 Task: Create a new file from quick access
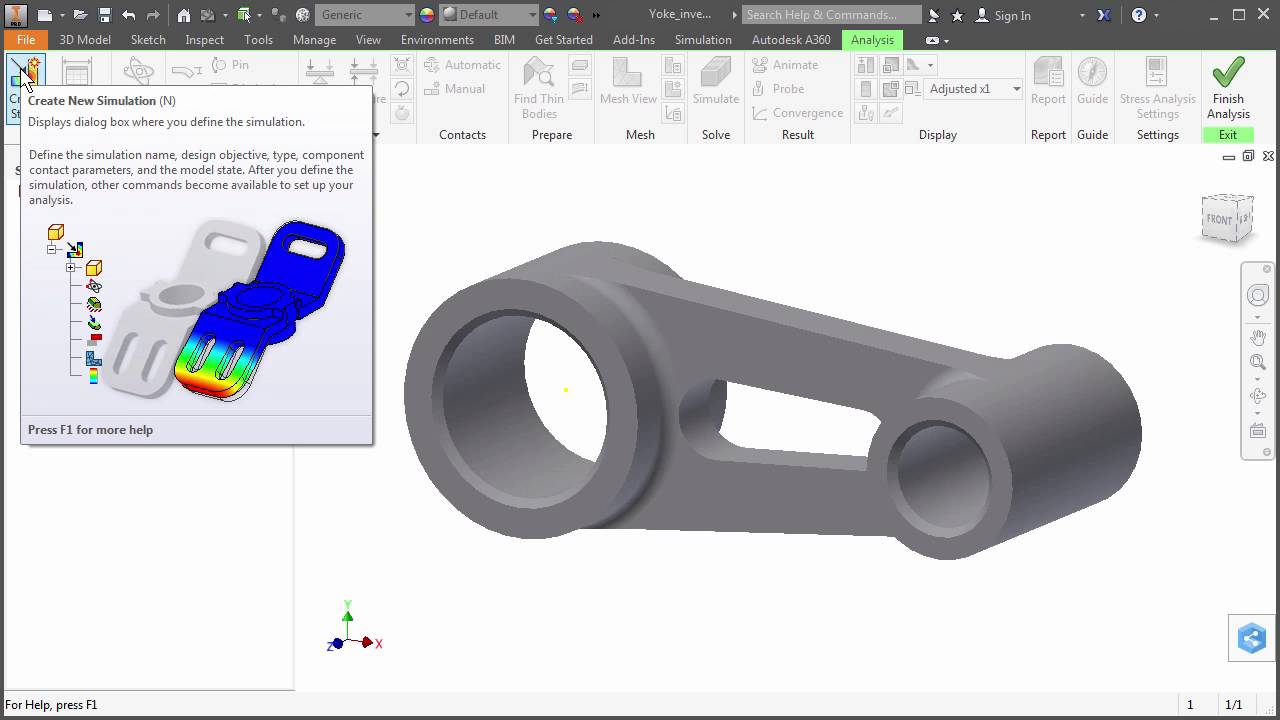click(x=46, y=15)
